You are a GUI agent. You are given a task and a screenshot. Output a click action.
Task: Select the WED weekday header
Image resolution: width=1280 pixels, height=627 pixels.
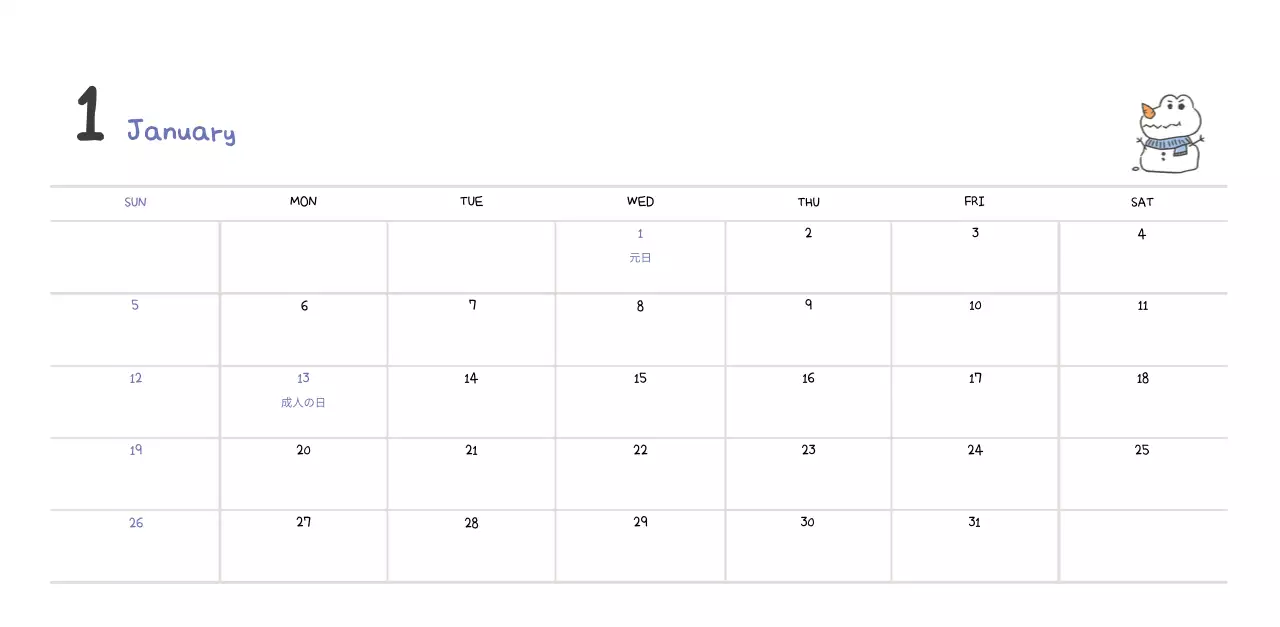[640, 202]
